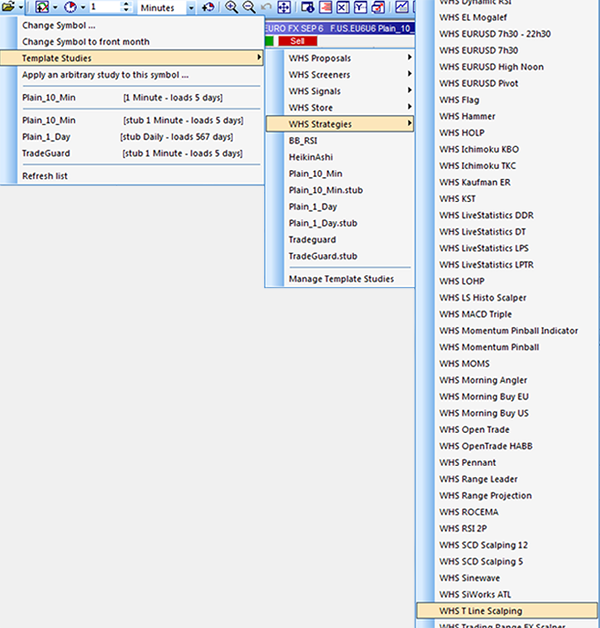Click the open folder symbol icon
The height and width of the screenshot is (628, 600).
(x=7, y=7)
